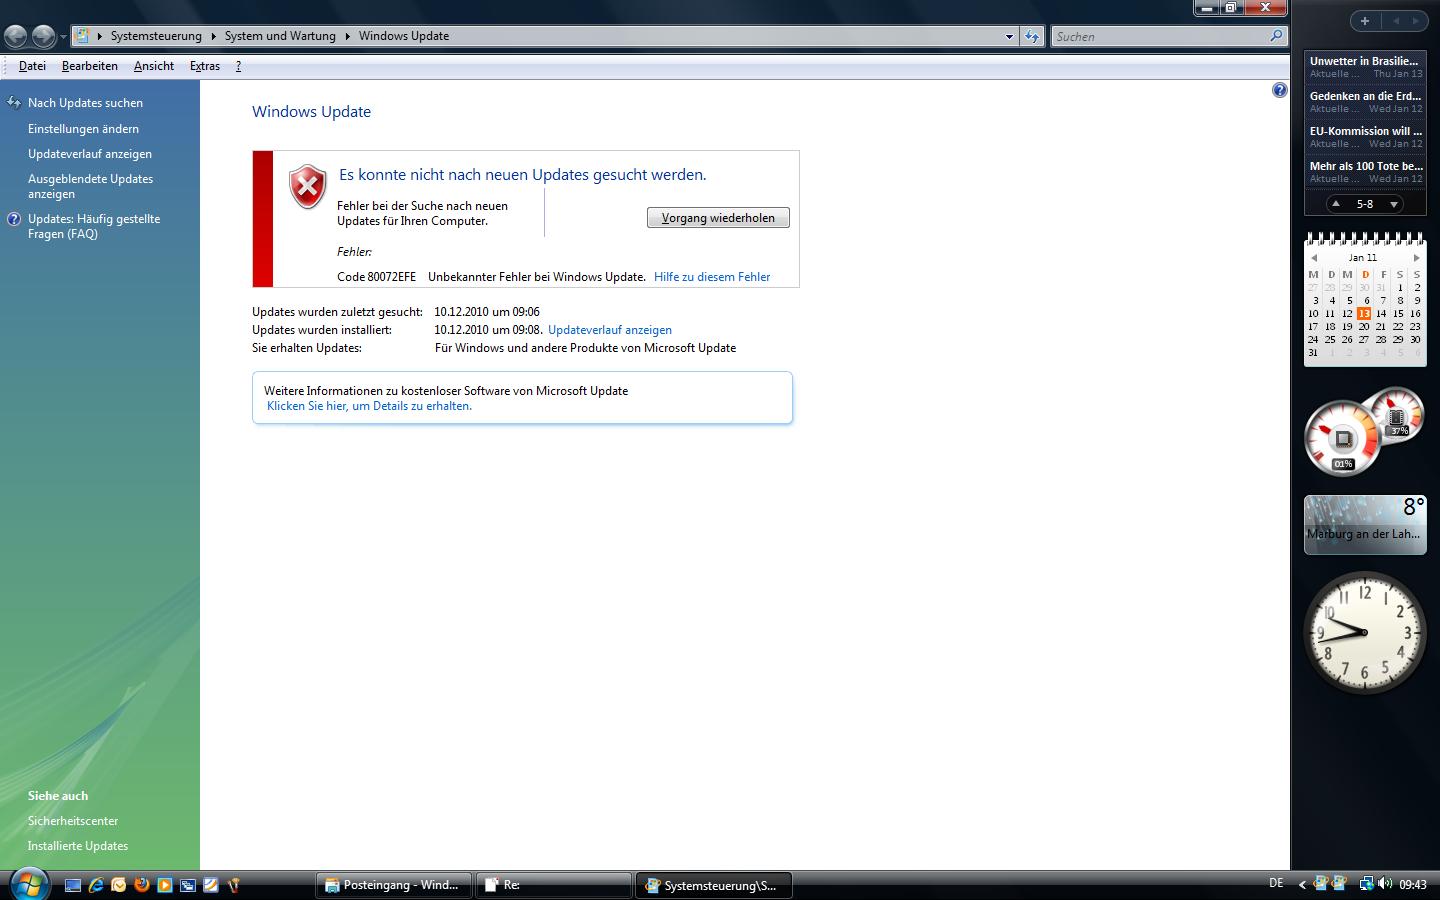The image size is (1440, 900).
Task: Open the ? help menu
Action: click(x=238, y=66)
